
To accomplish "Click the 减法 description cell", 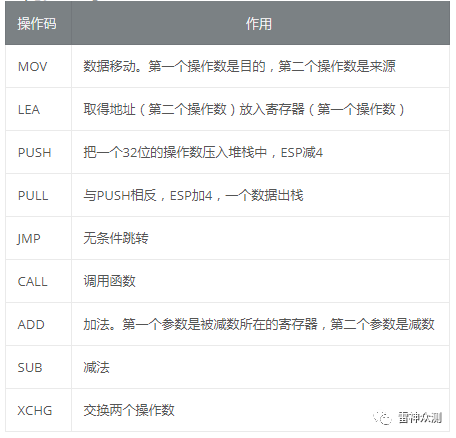I will pyautogui.click(x=260, y=367).
